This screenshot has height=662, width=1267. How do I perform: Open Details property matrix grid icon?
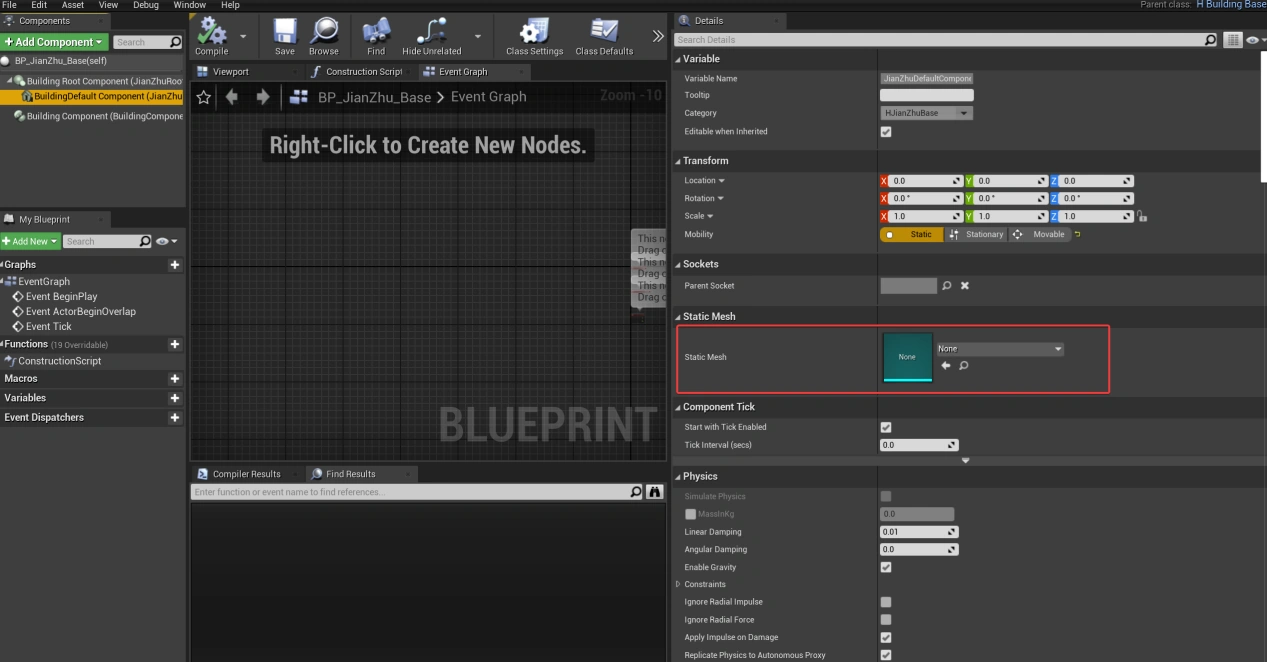(1232, 40)
